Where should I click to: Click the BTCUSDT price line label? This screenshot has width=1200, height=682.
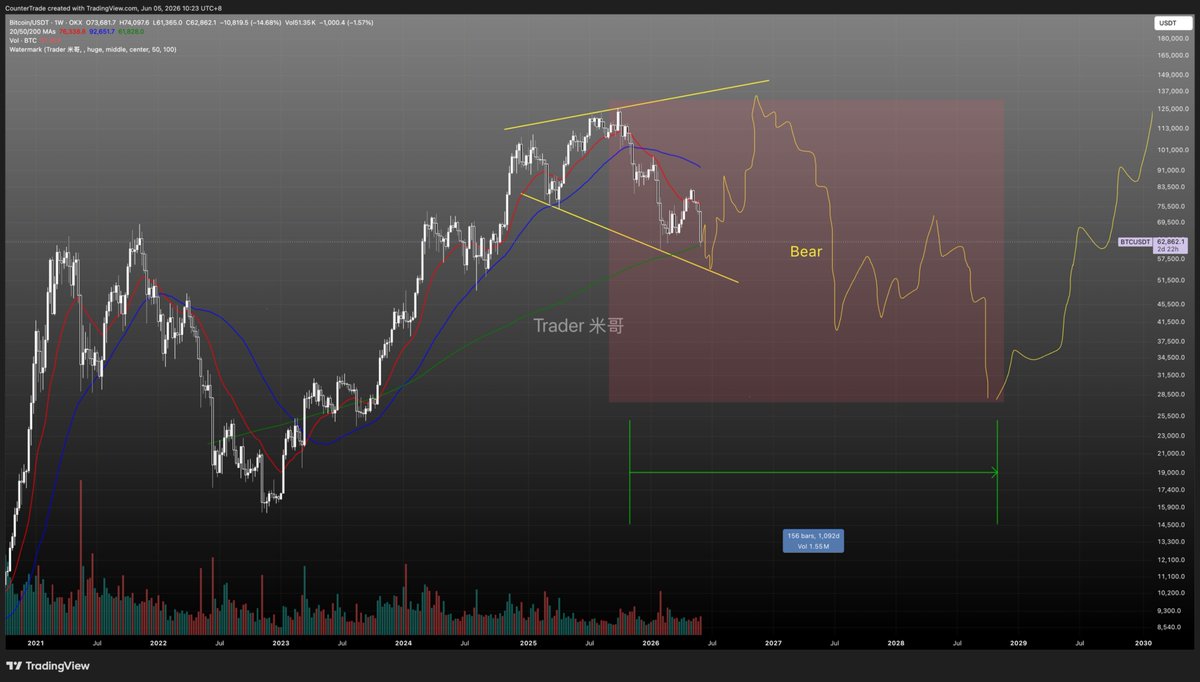pos(1133,242)
